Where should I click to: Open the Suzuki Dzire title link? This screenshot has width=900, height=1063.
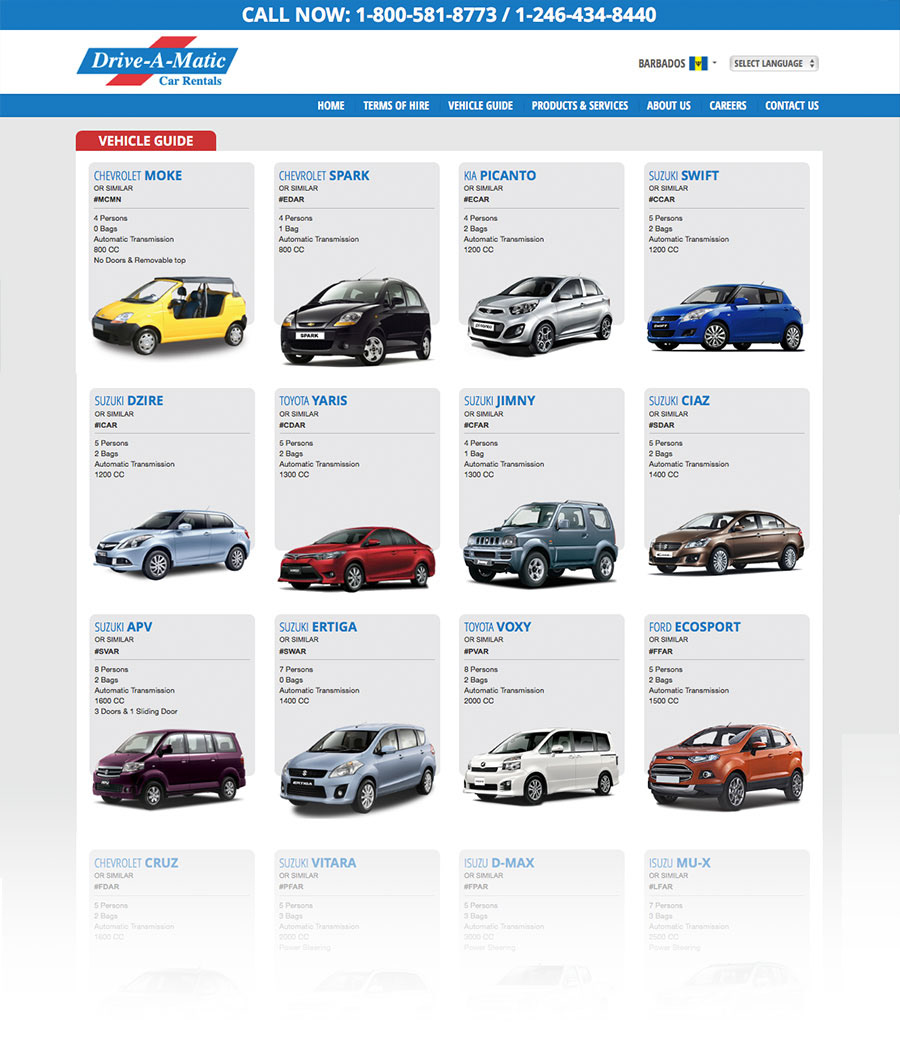pos(129,401)
